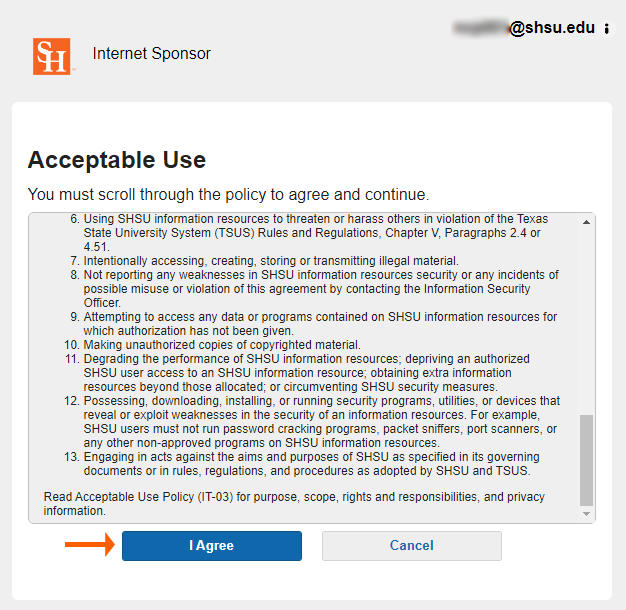This screenshot has width=626, height=610.
Task: Open the account options menu icon
Action: (x=606, y=29)
